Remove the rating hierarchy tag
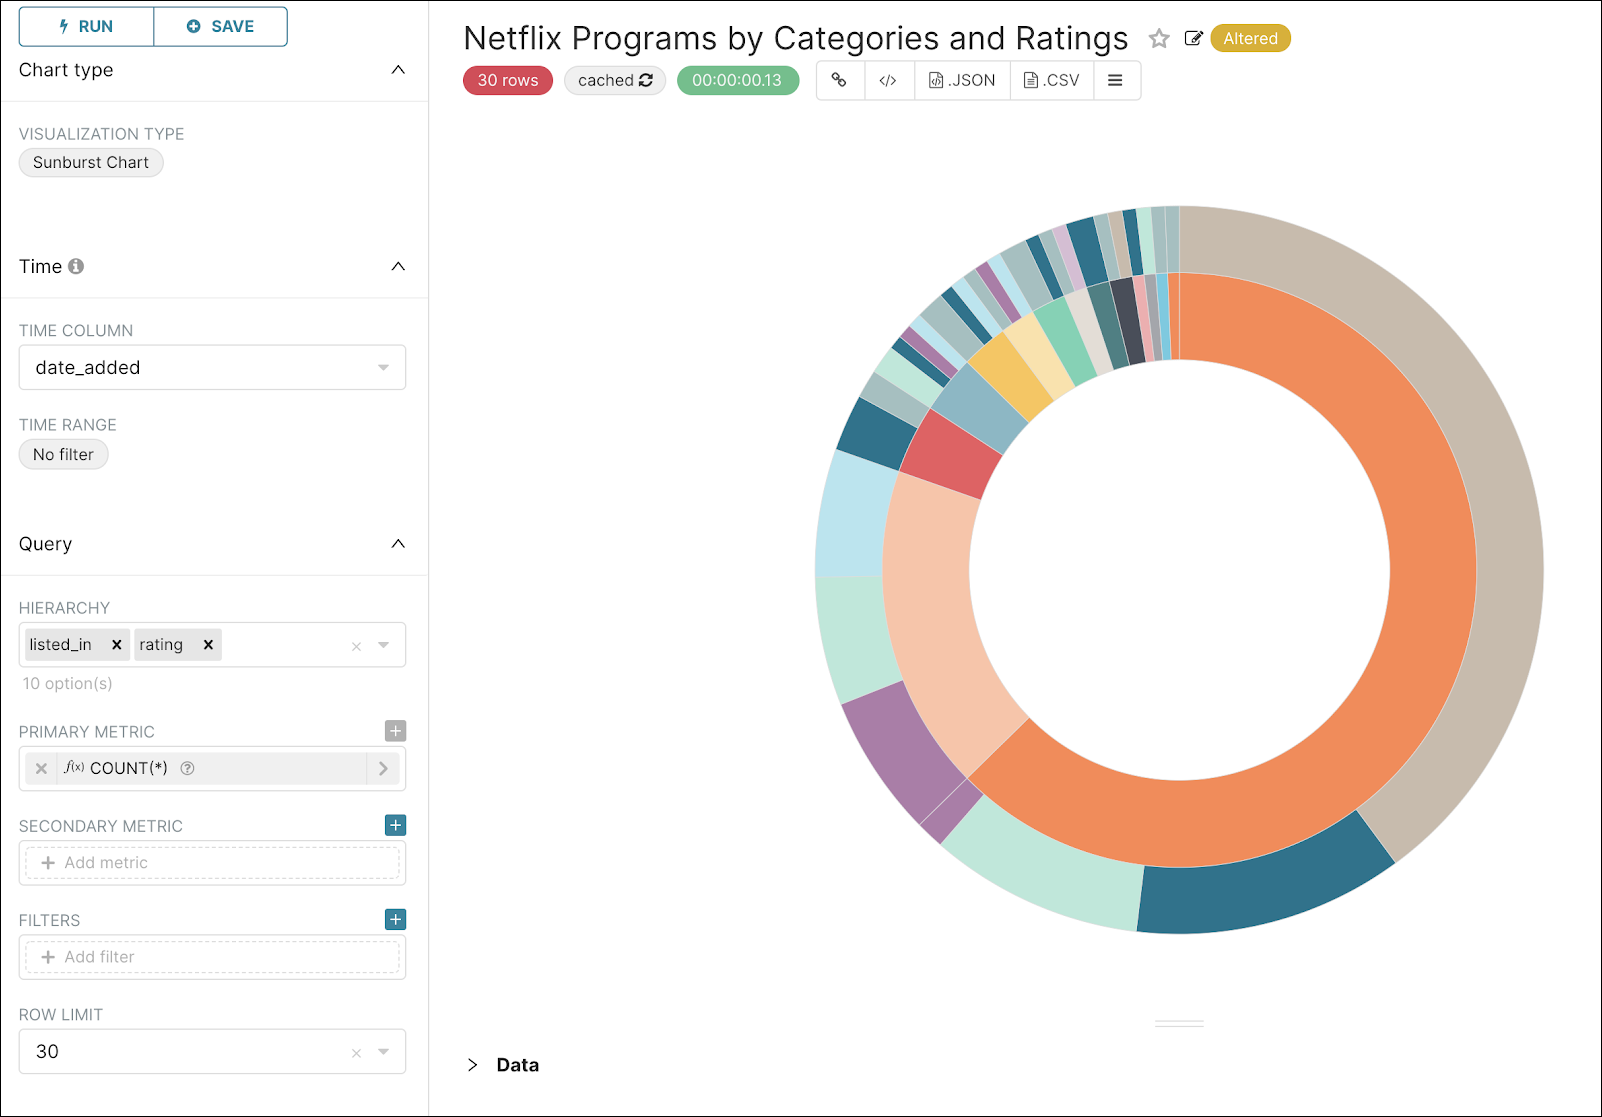Image resolution: width=1602 pixels, height=1117 pixels. coord(208,645)
